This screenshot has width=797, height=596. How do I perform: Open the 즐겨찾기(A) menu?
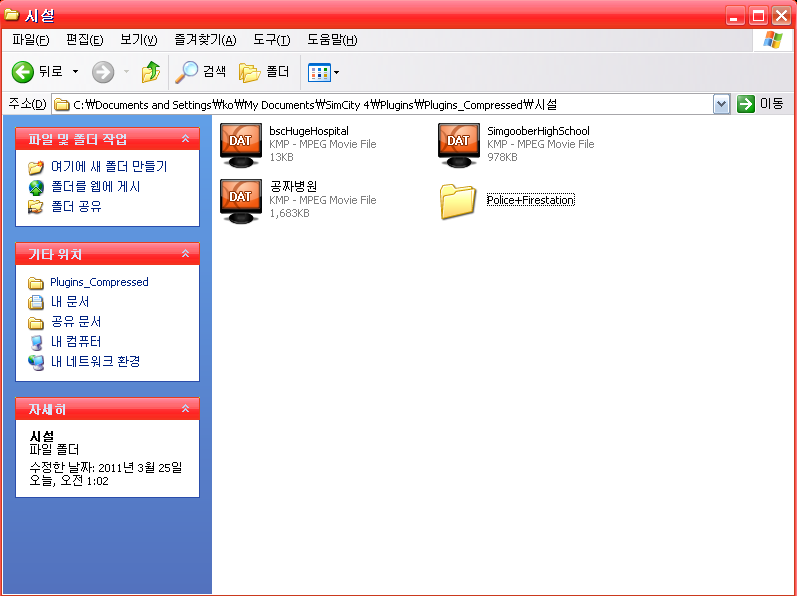[x=205, y=40]
